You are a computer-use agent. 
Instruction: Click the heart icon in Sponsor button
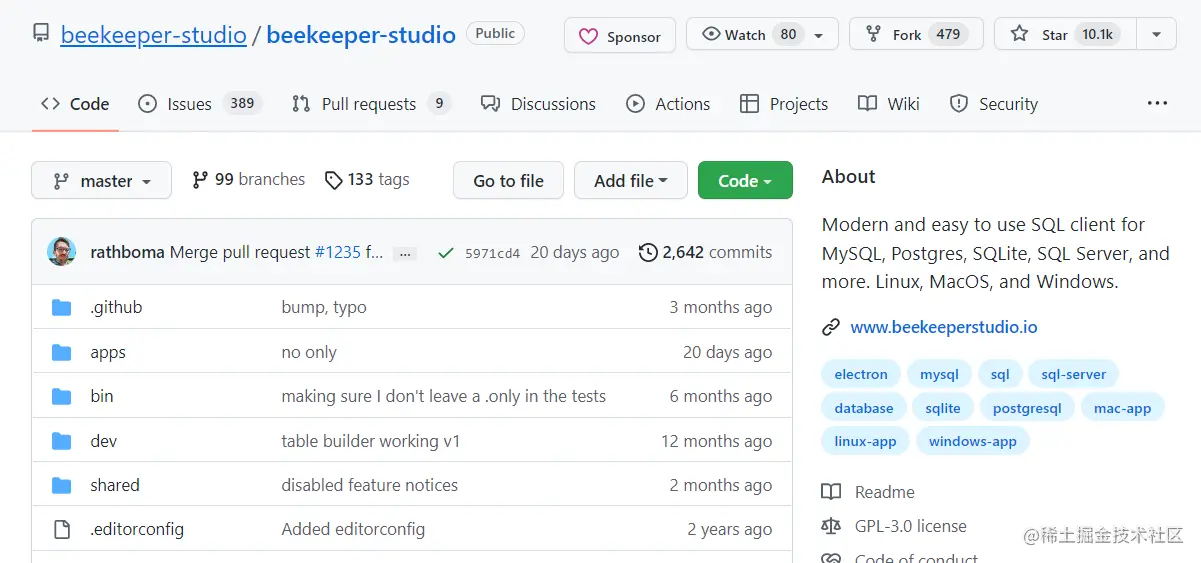[x=588, y=36]
